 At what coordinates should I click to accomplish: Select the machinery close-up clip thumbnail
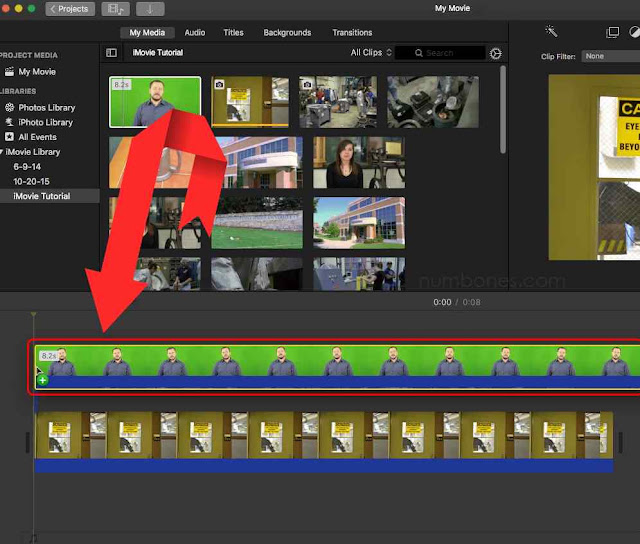(x=433, y=102)
